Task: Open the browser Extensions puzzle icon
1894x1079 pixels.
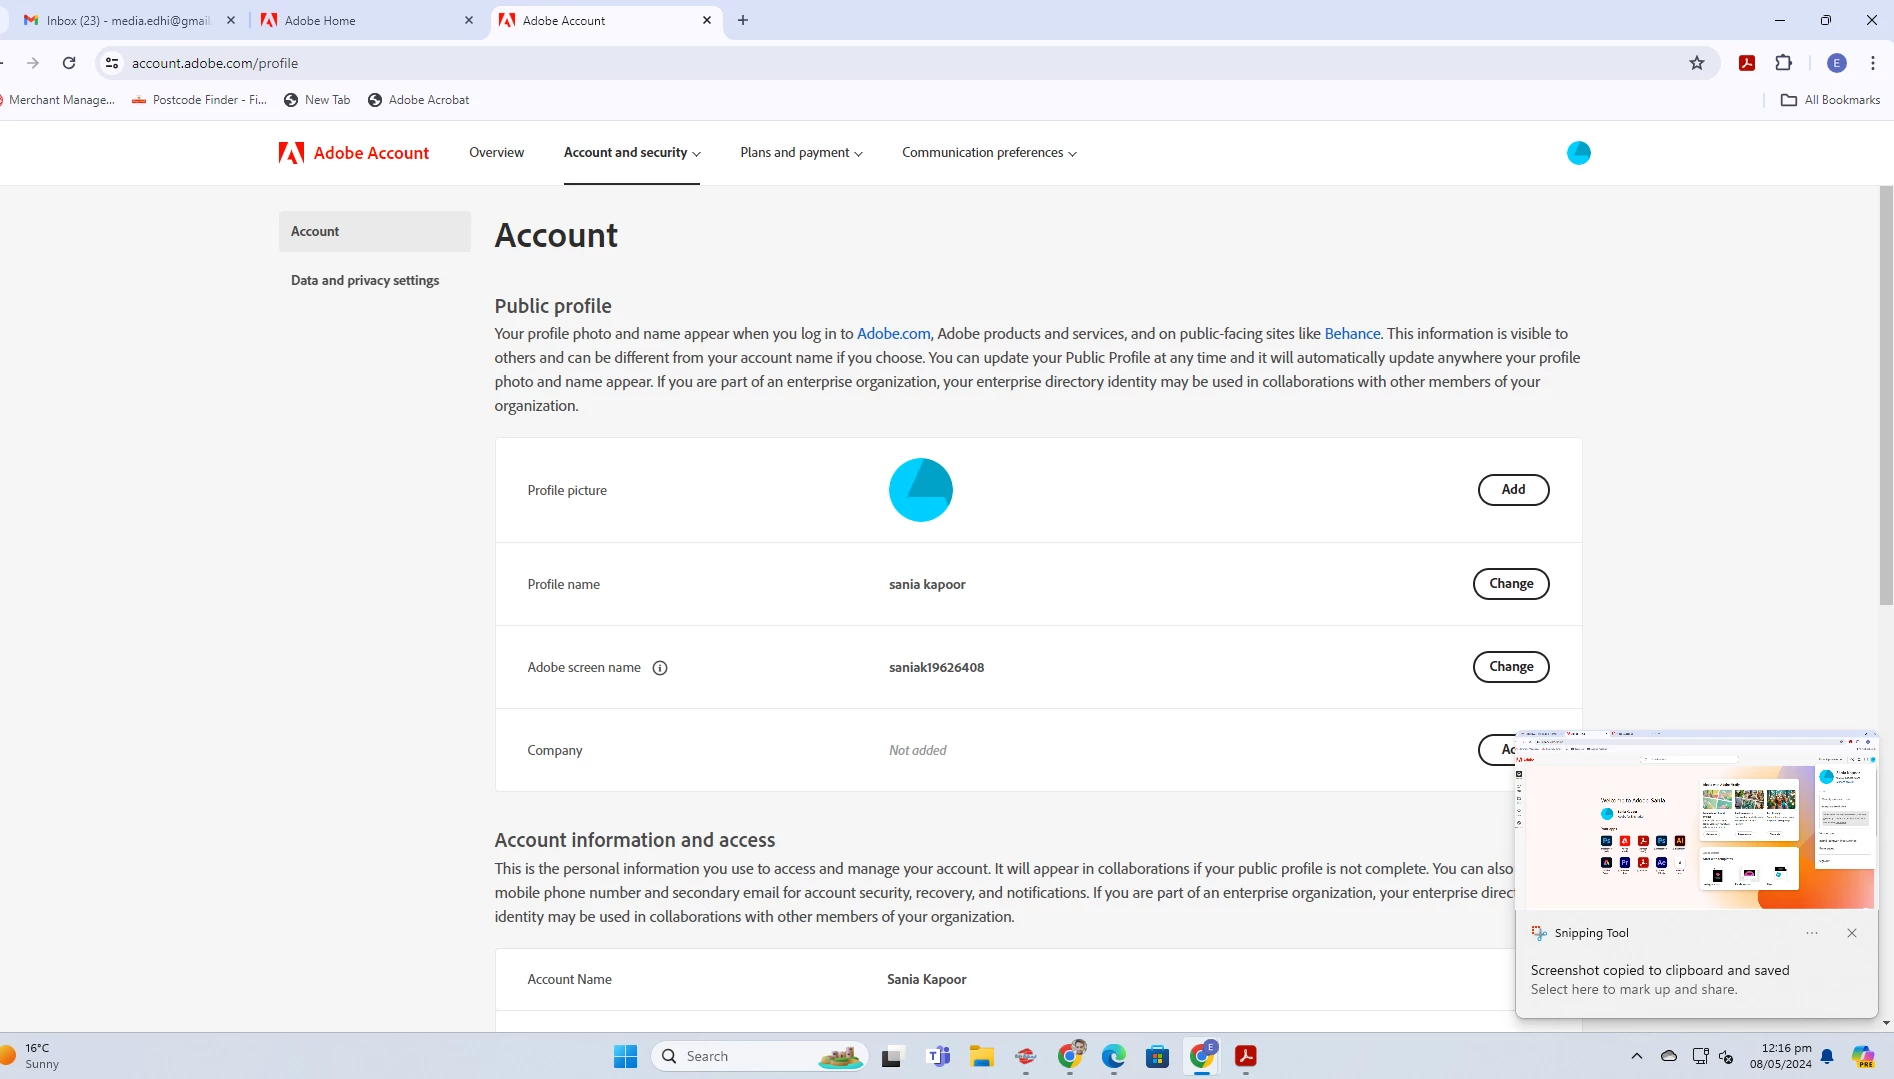Action: [x=1783, y=63]
